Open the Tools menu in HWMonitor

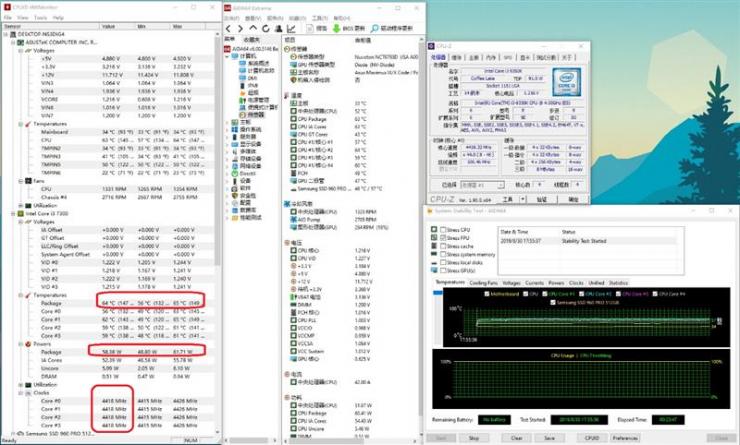[x=40, y=17]
